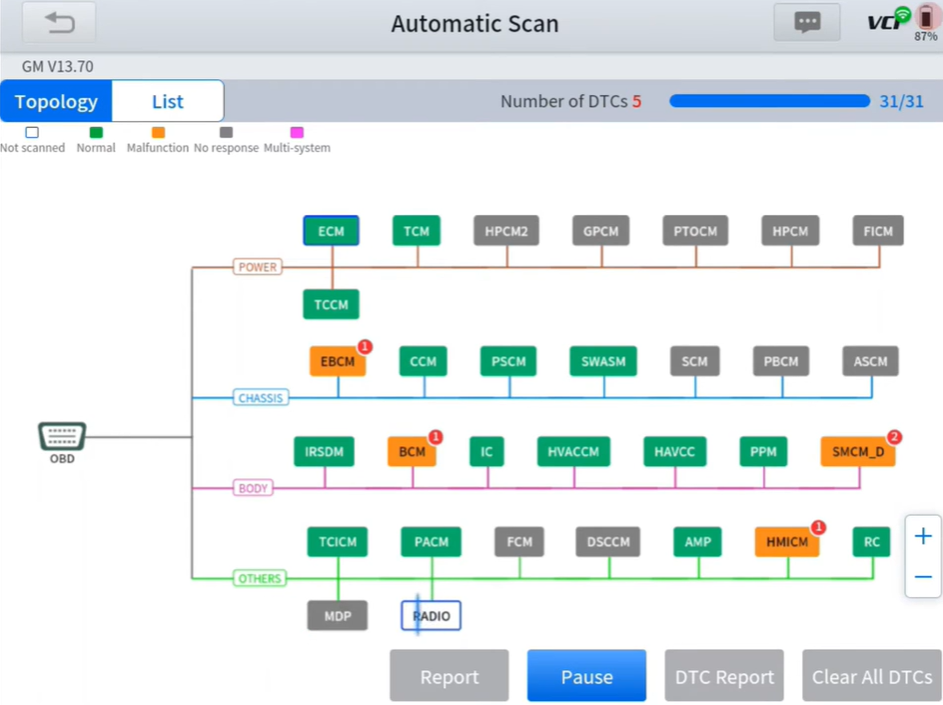Click the GM V13.70 version text
The image size is (943, 705).
pyautogui.click(x=58, y=66)
